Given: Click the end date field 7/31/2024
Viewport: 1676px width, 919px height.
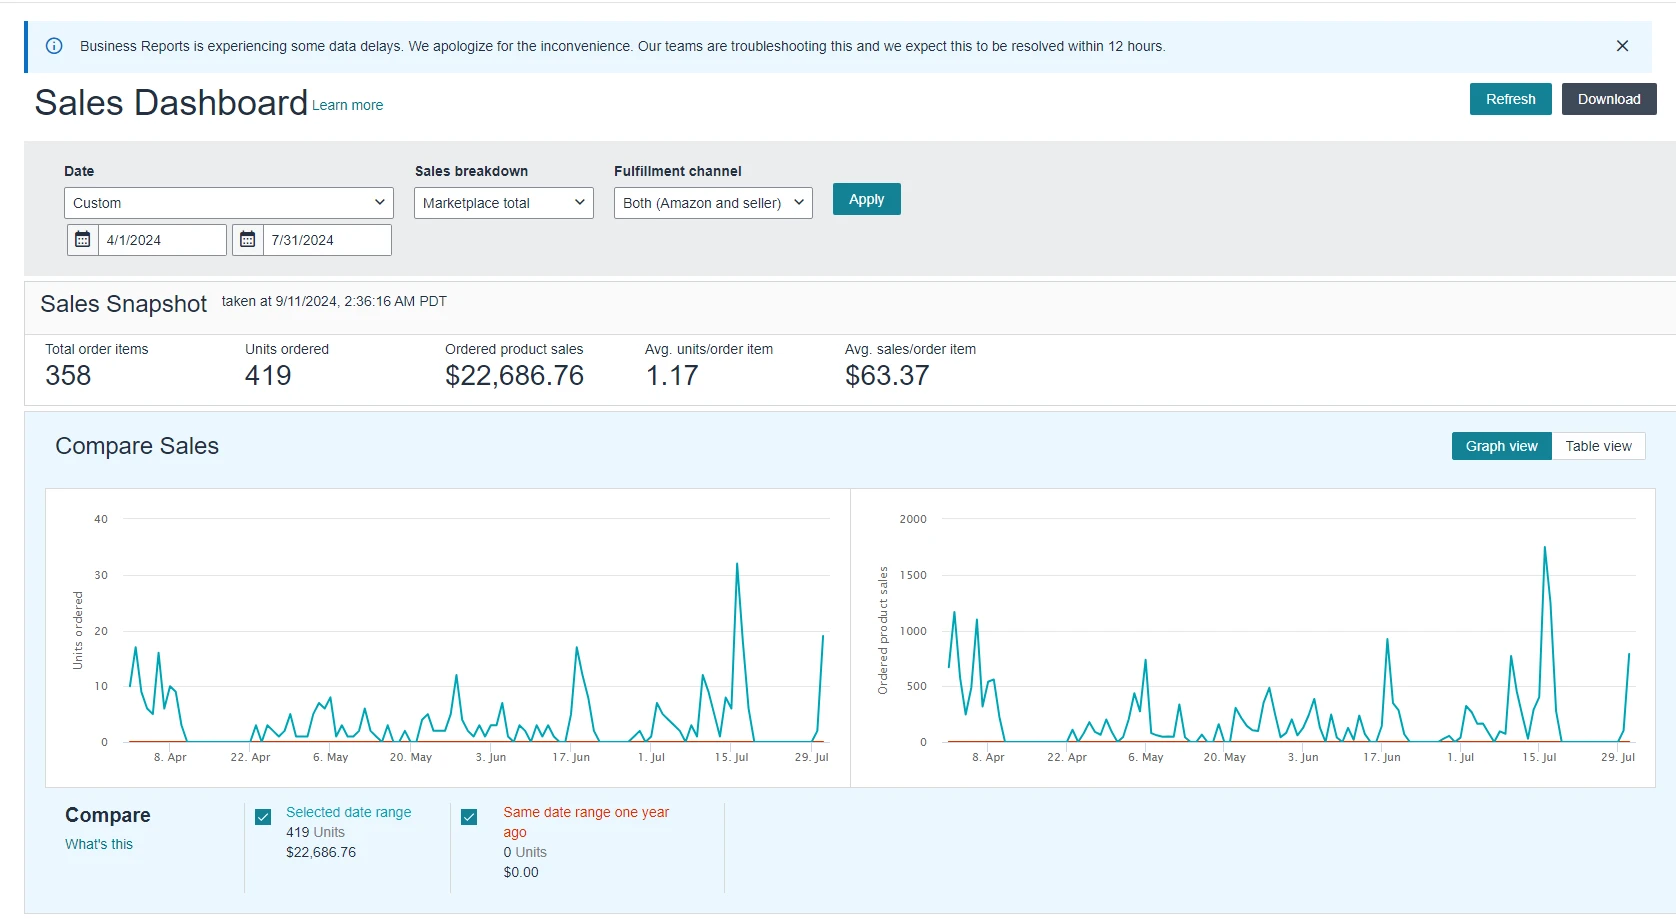Looking at the screenshot, I should click(x=327, y=240).
